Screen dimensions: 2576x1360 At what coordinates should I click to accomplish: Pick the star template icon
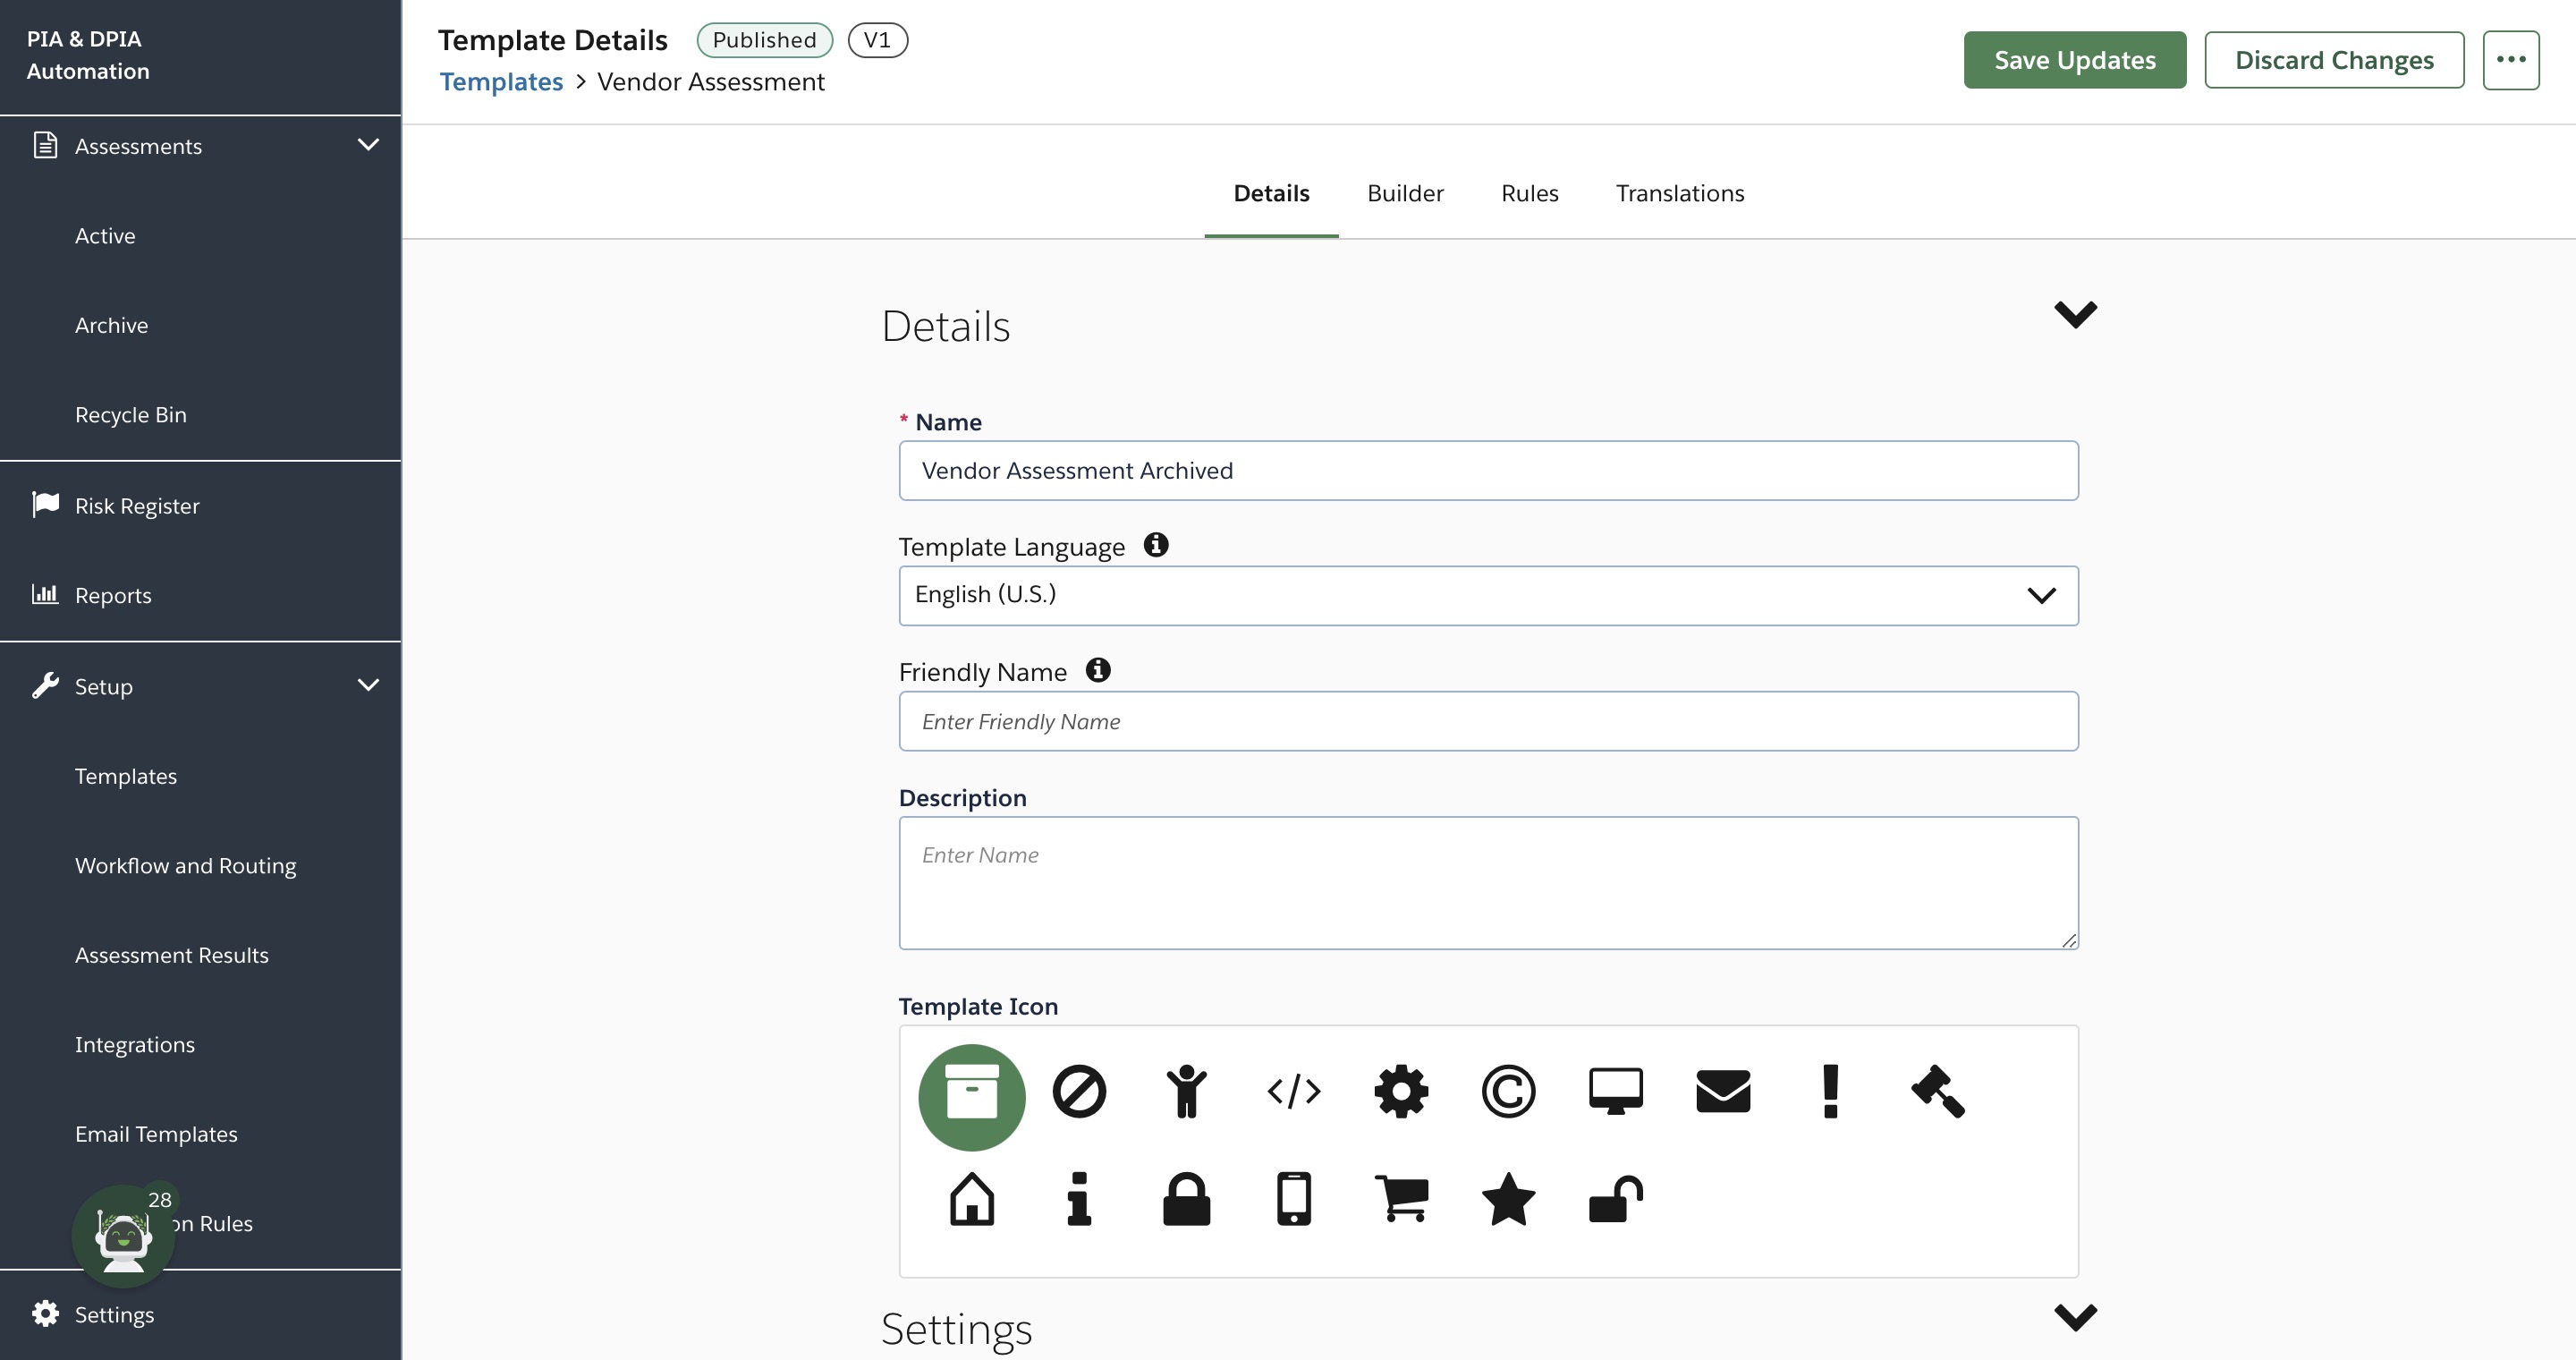coord(1508,1198)
